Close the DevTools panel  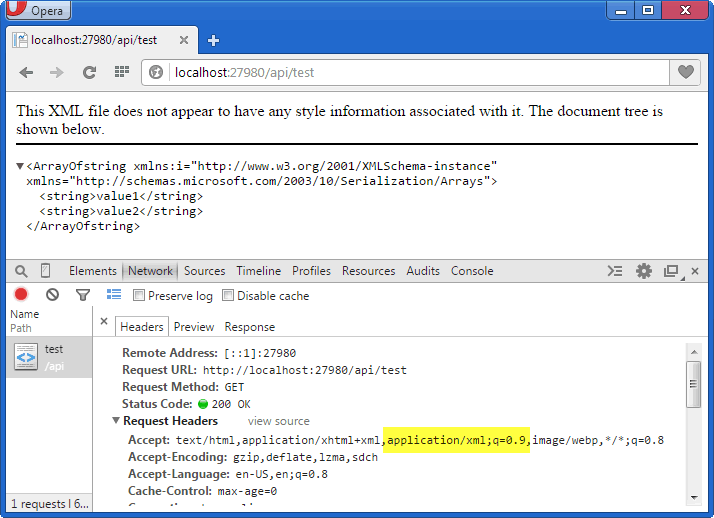(695, 271)
